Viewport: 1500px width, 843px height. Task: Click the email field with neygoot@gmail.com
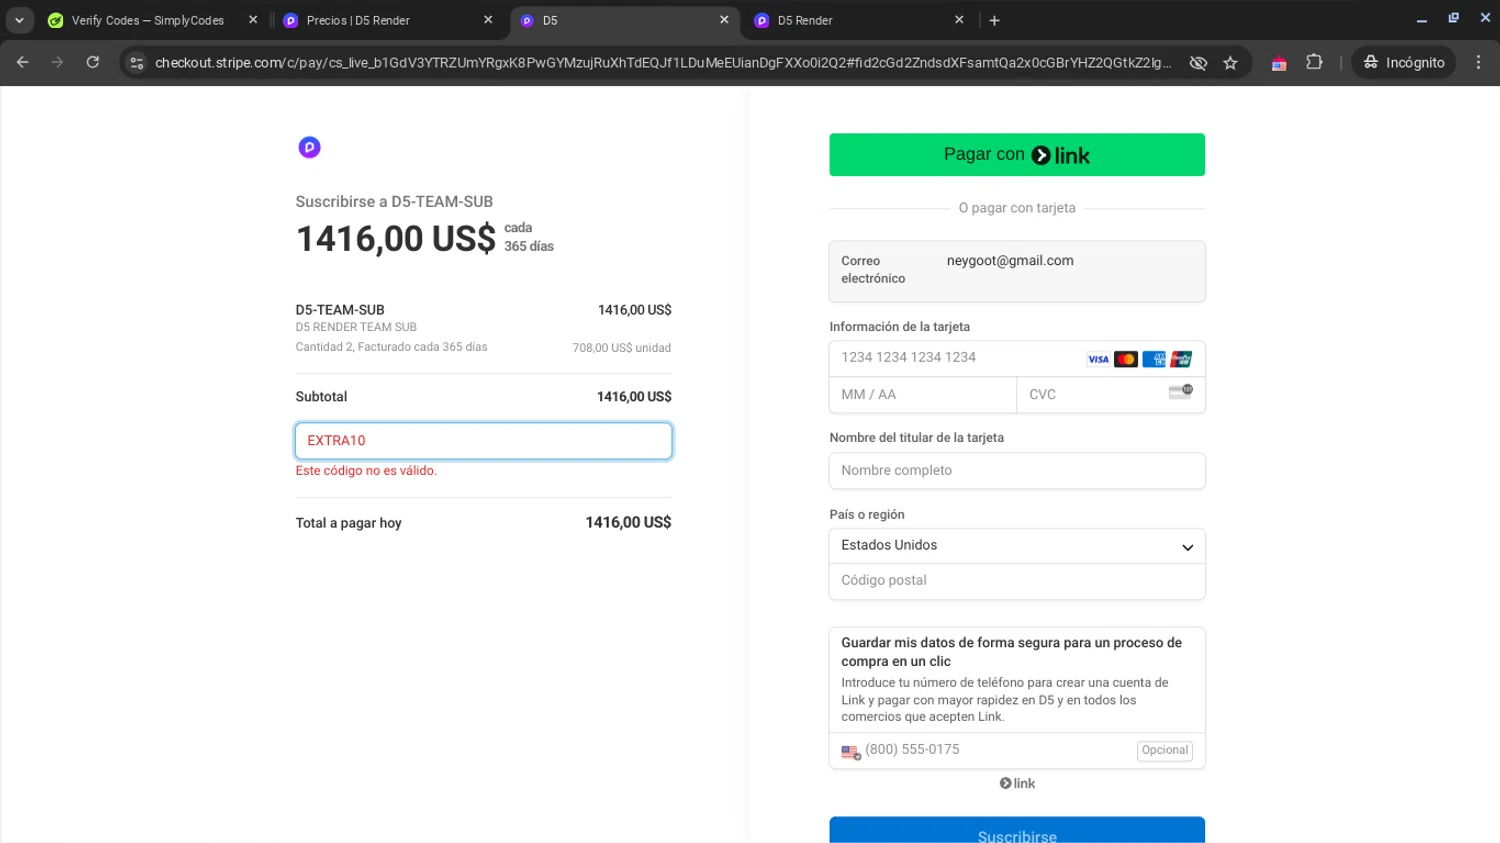pyautogui.click(x=1017, y=271)
